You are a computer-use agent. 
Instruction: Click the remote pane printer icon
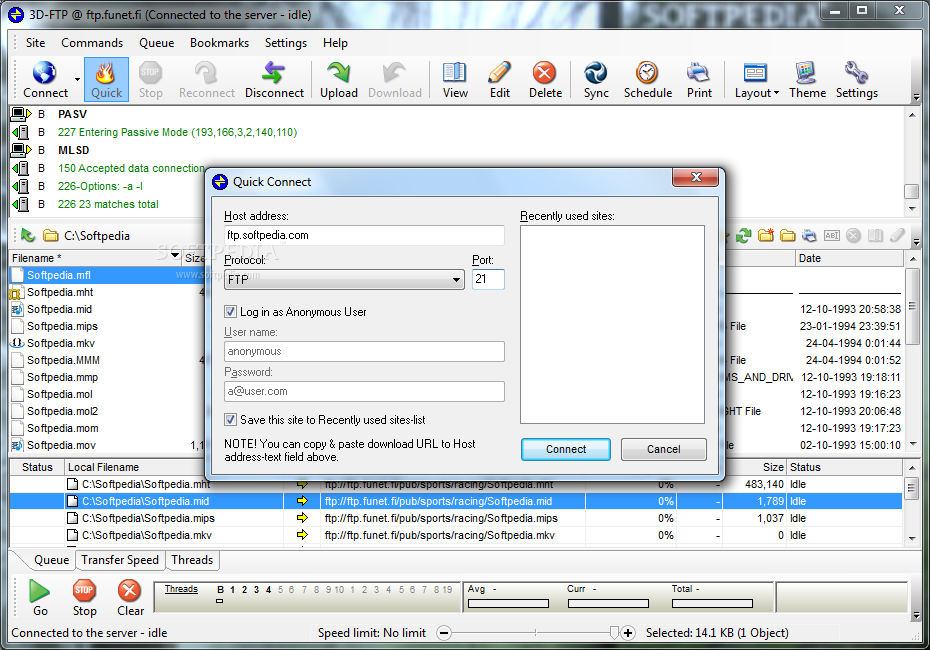[x=809, y=235]
